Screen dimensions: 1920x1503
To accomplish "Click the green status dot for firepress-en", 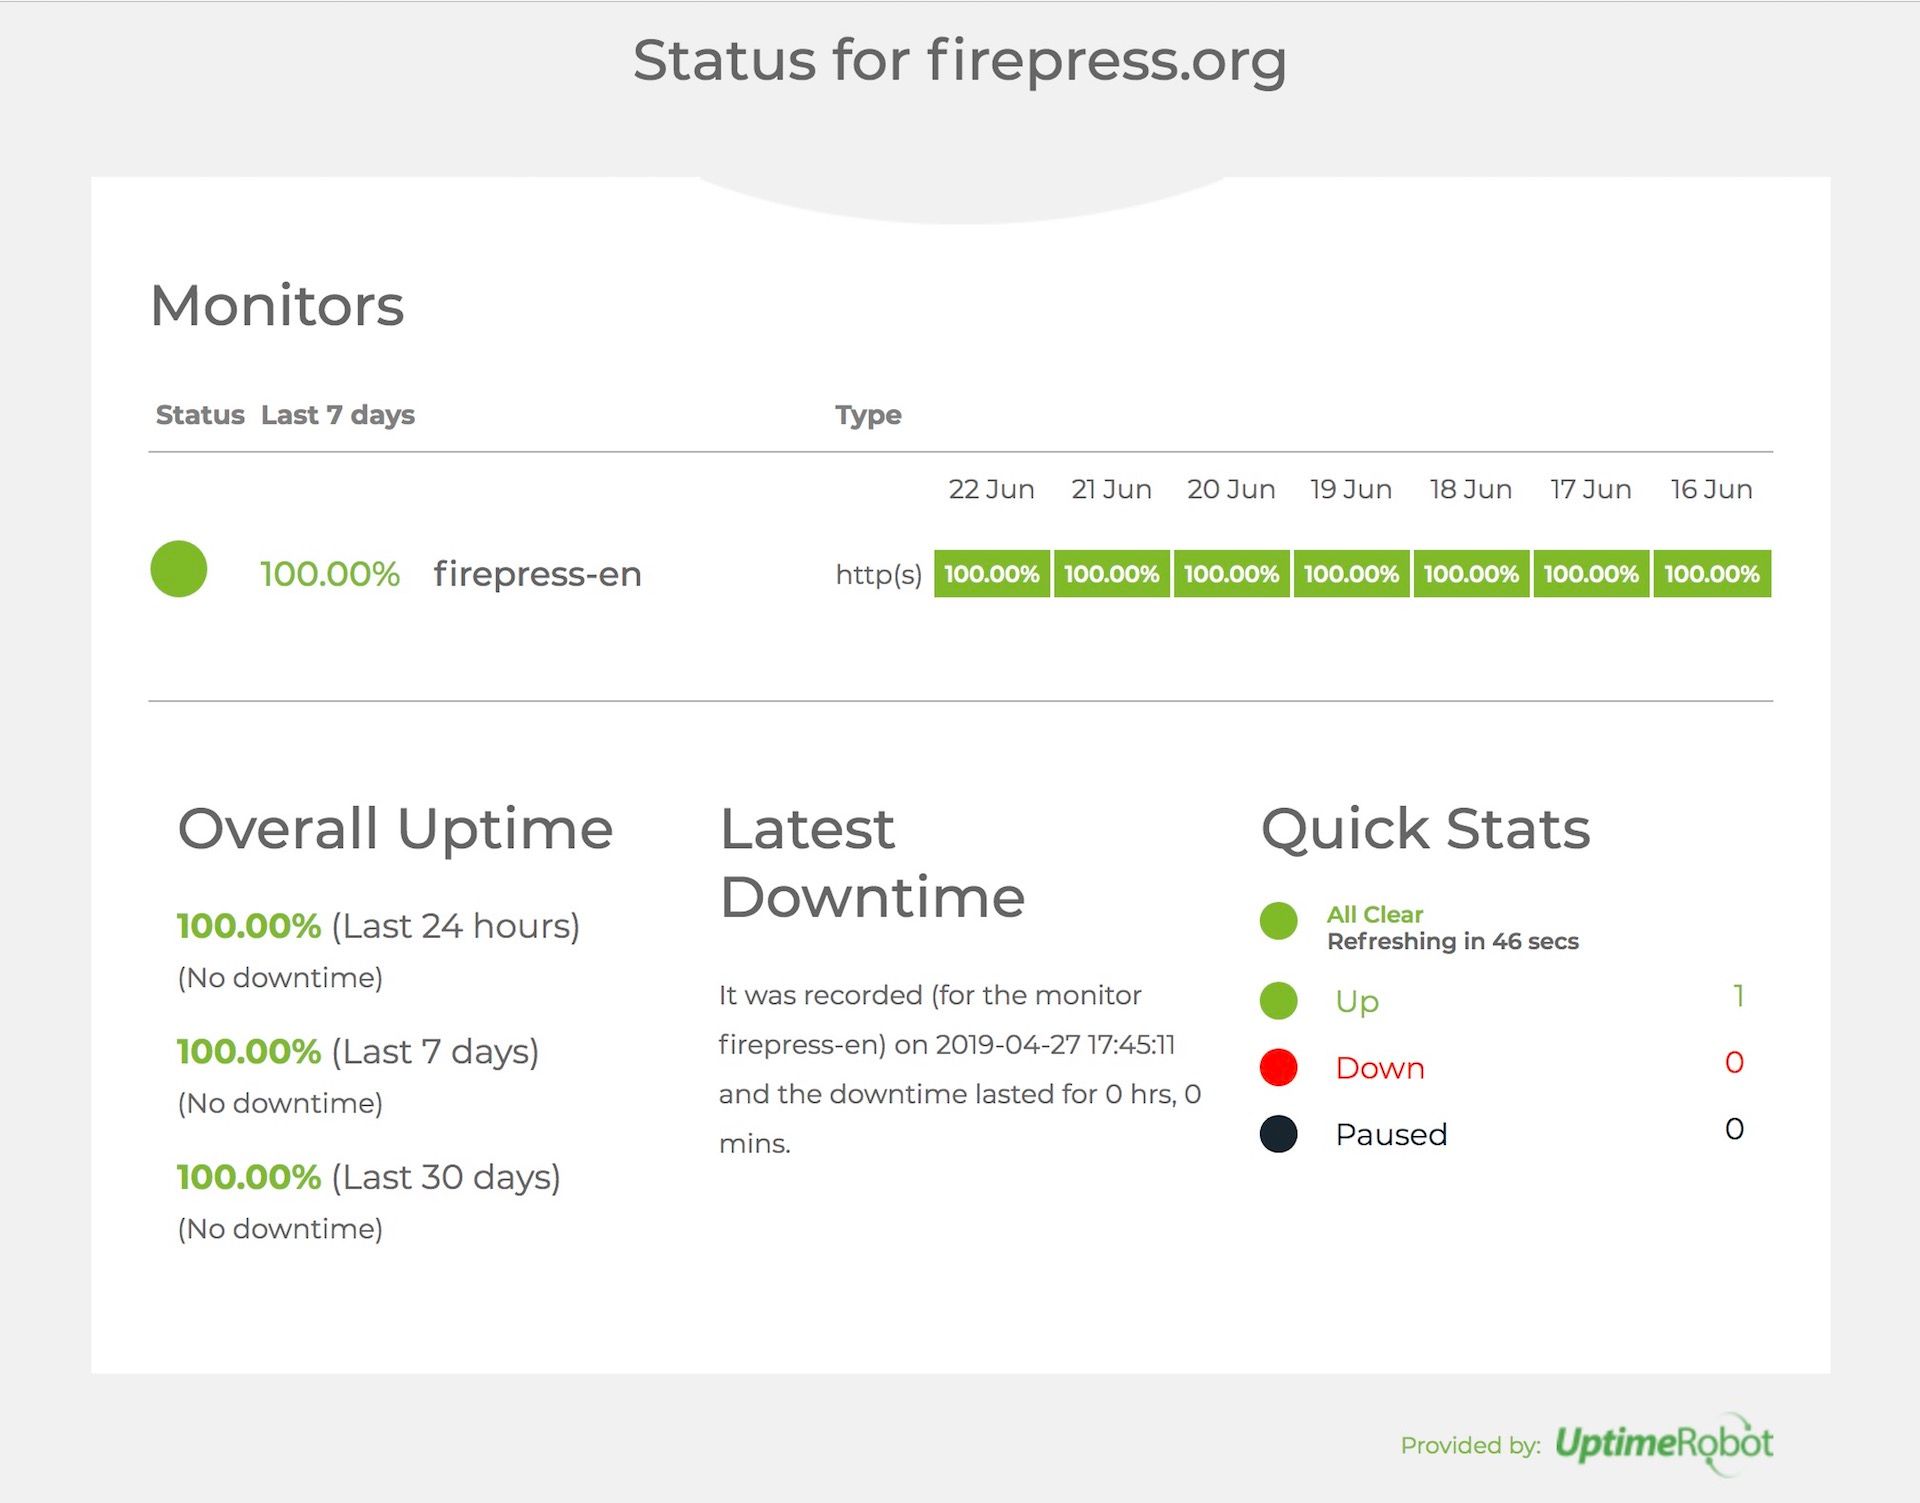I will tap(179, 569).
